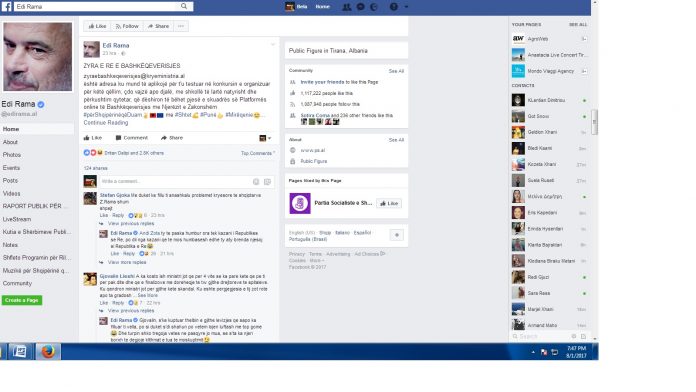Like the Edi Rama page
Screen dimensions: 696x392
pyautogui.click(x=97, y=26)
